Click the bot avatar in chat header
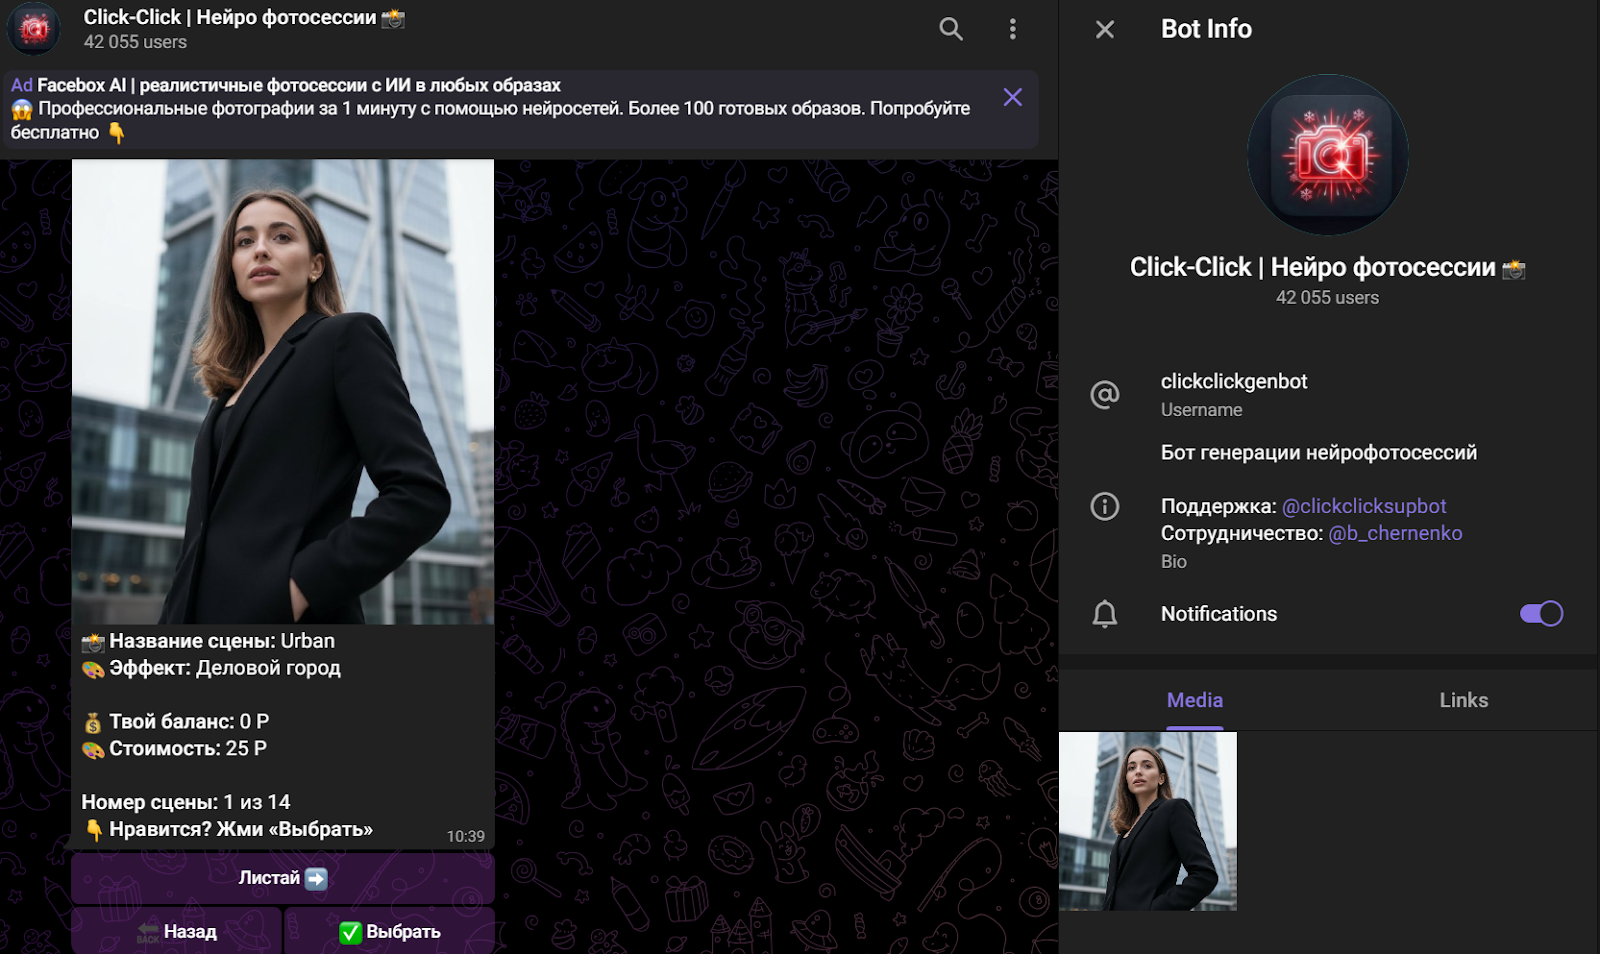The image size is (1600, 954). pyautogui.click(x=35, y=28)
